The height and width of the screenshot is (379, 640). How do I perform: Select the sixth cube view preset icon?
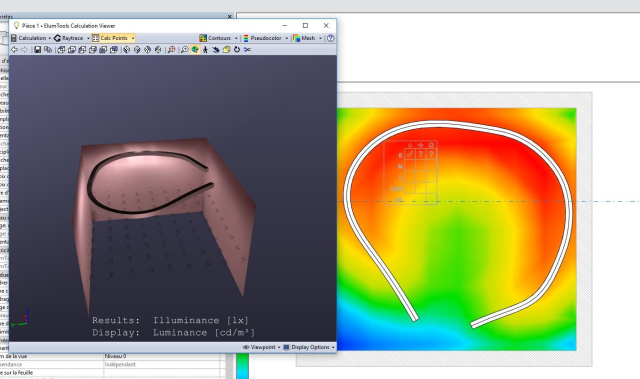click(114, 49)
